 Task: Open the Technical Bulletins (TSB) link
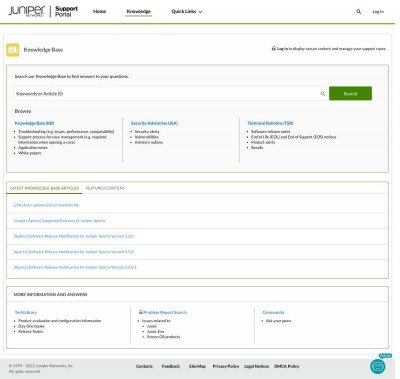point(270,123)
